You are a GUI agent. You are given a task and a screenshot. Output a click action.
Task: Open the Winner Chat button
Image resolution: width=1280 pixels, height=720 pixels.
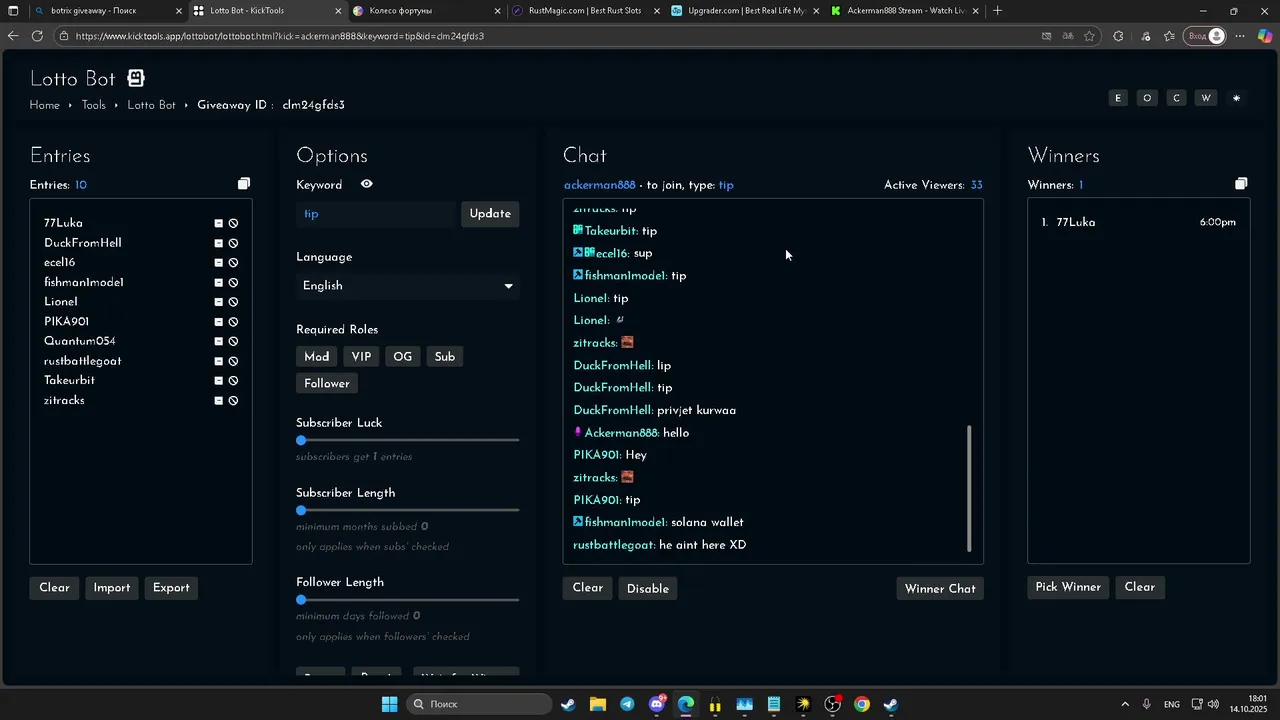(940, 589)
